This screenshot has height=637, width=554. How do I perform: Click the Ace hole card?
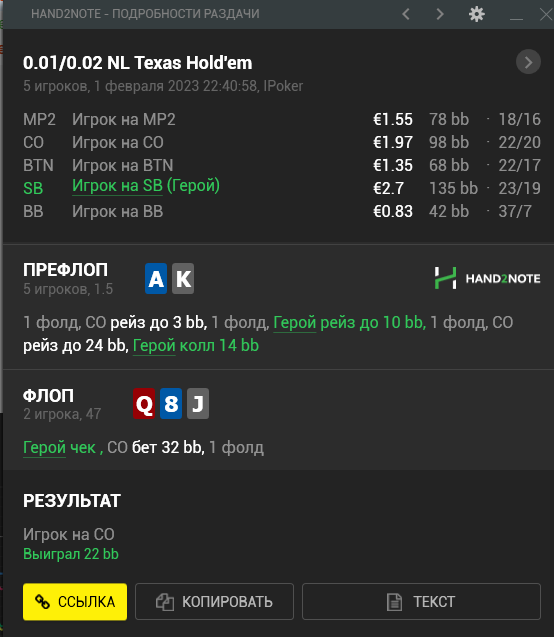pyautogui.click(x=156, y=279)
